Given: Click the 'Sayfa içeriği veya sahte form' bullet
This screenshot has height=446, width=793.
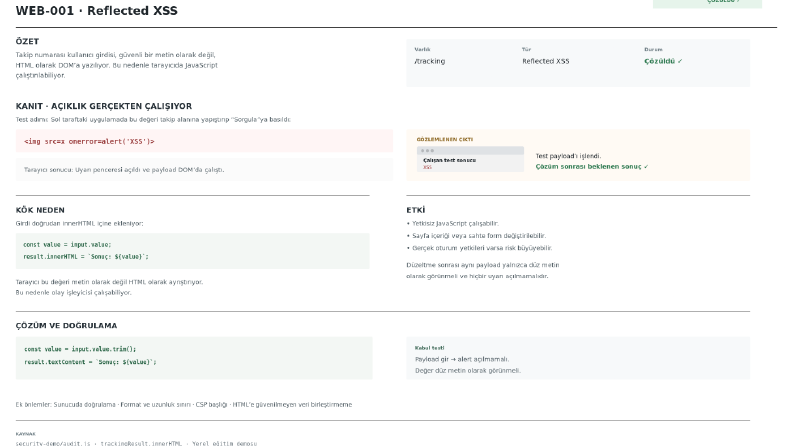Looking at the screenshot, I should (476, 236).
